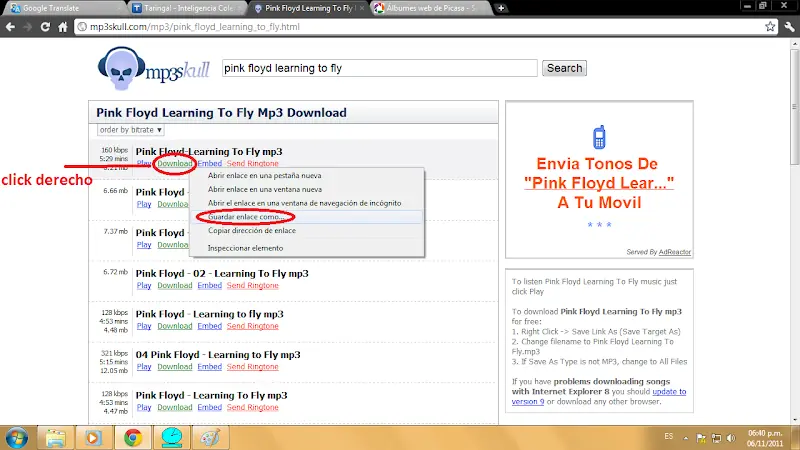Open Windows Explorer from taskbar

(55, 438)
